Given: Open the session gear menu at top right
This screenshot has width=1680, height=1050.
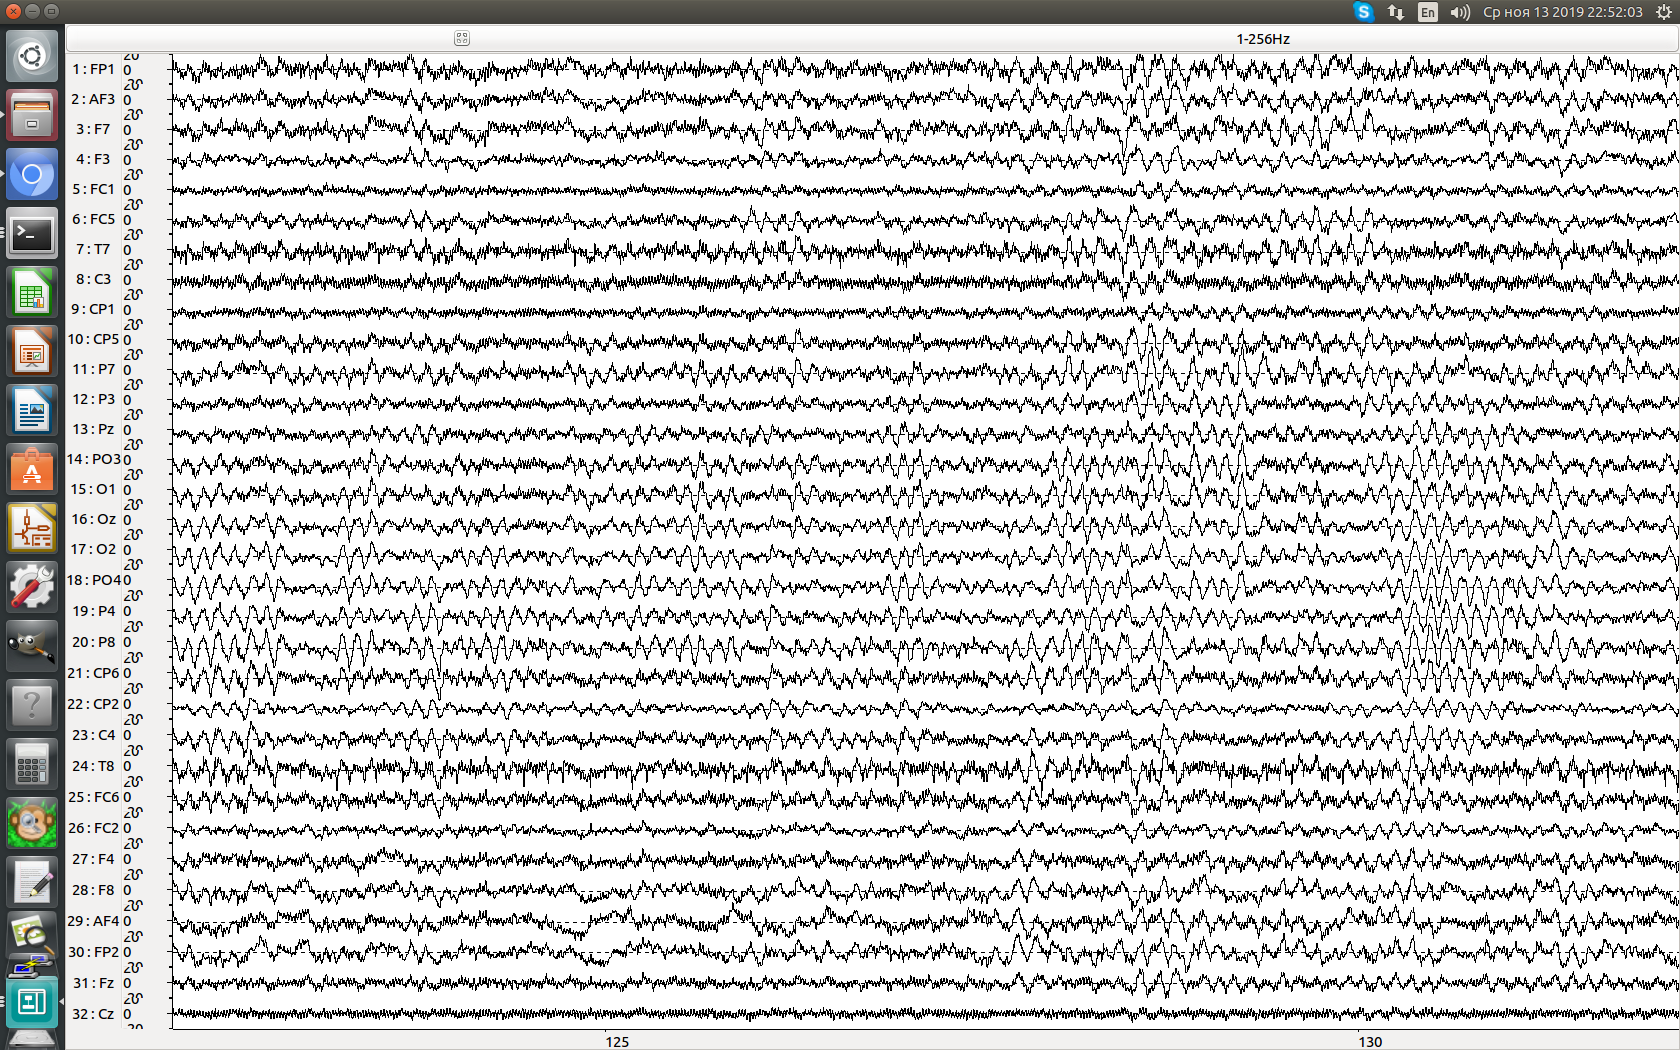Looking at the screenshot, I should (x=1665, y=12).
